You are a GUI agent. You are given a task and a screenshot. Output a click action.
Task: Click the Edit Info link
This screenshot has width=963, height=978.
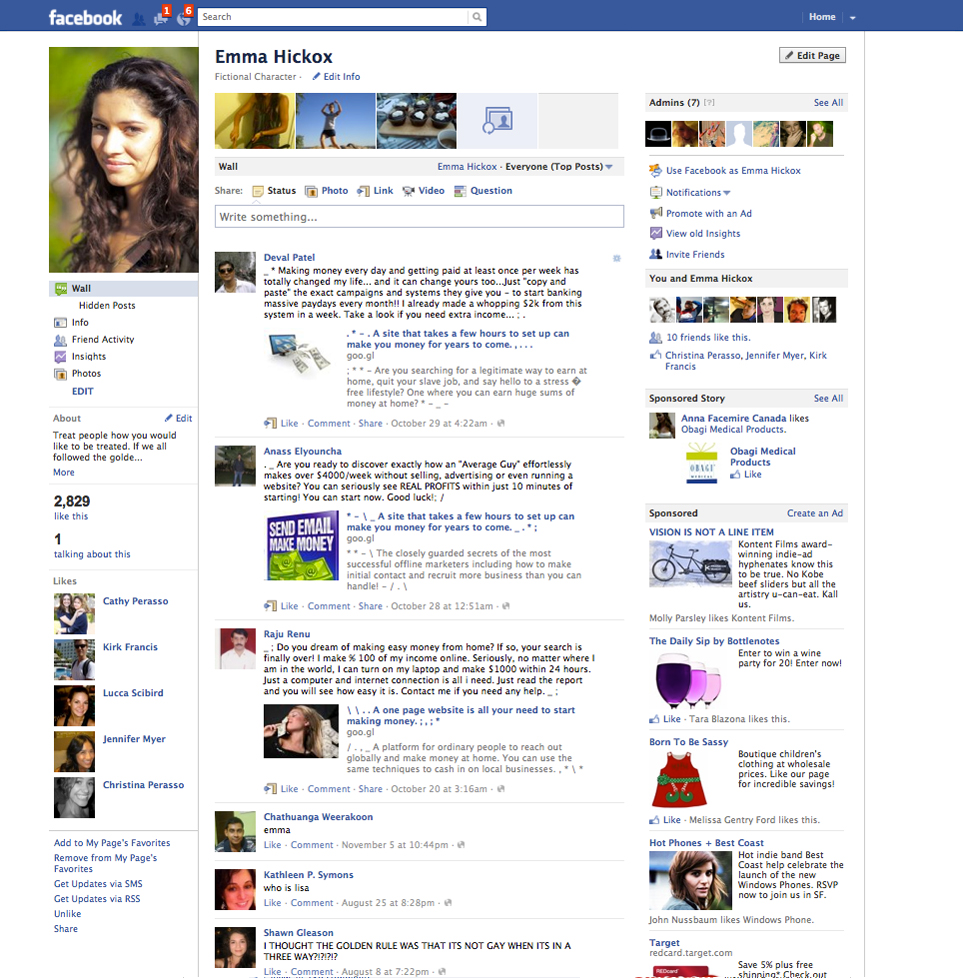(342, 77)
